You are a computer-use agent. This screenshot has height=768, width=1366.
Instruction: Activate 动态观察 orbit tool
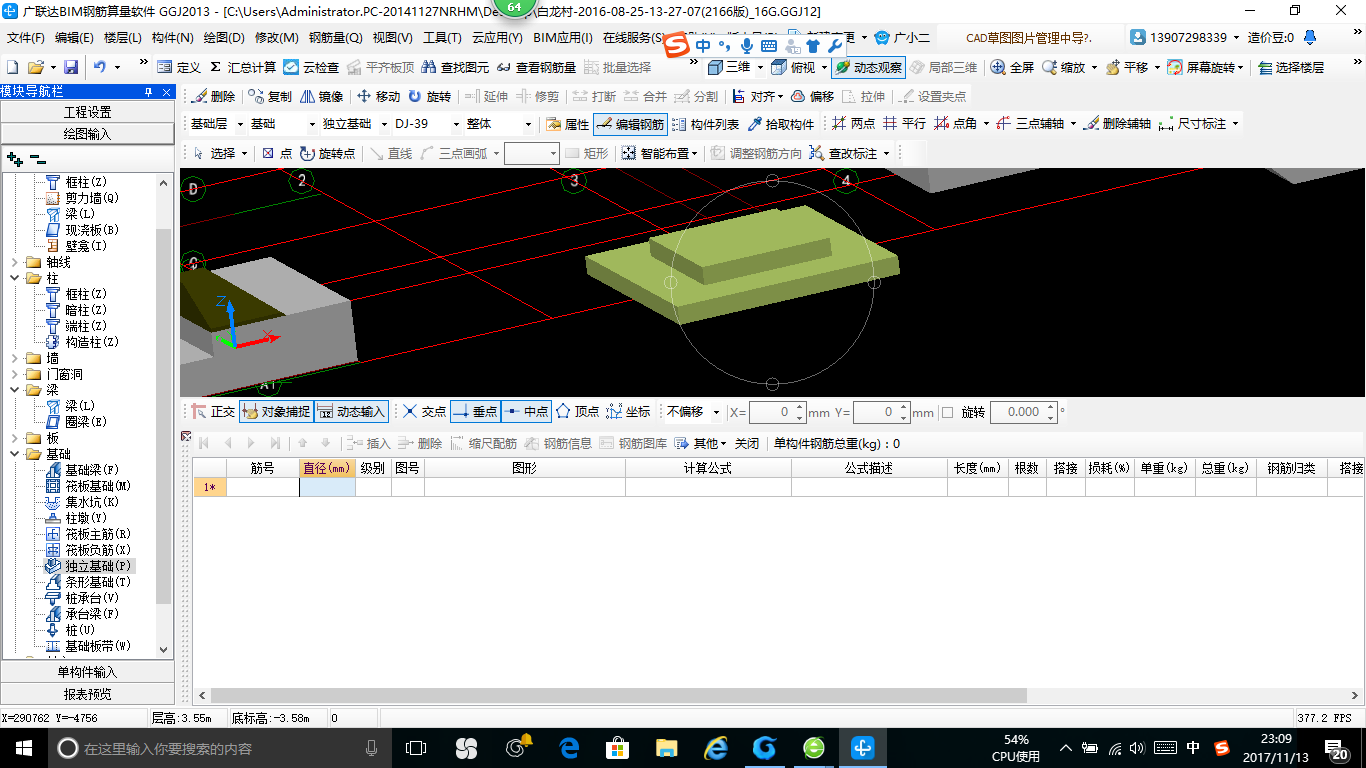click(868, 67)
